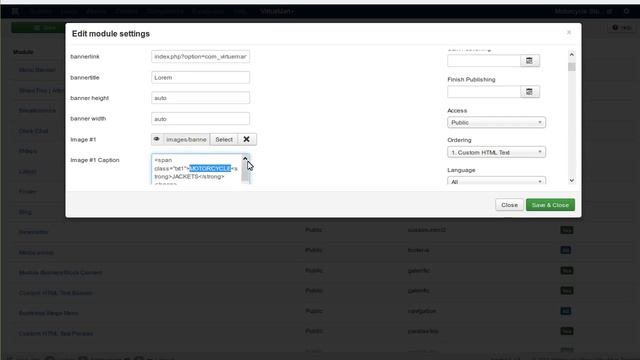Viewport: 640px width, 360px height.
Task: Click the Module column header in background list
Action: pyautogui.click(x=23, y=52)
